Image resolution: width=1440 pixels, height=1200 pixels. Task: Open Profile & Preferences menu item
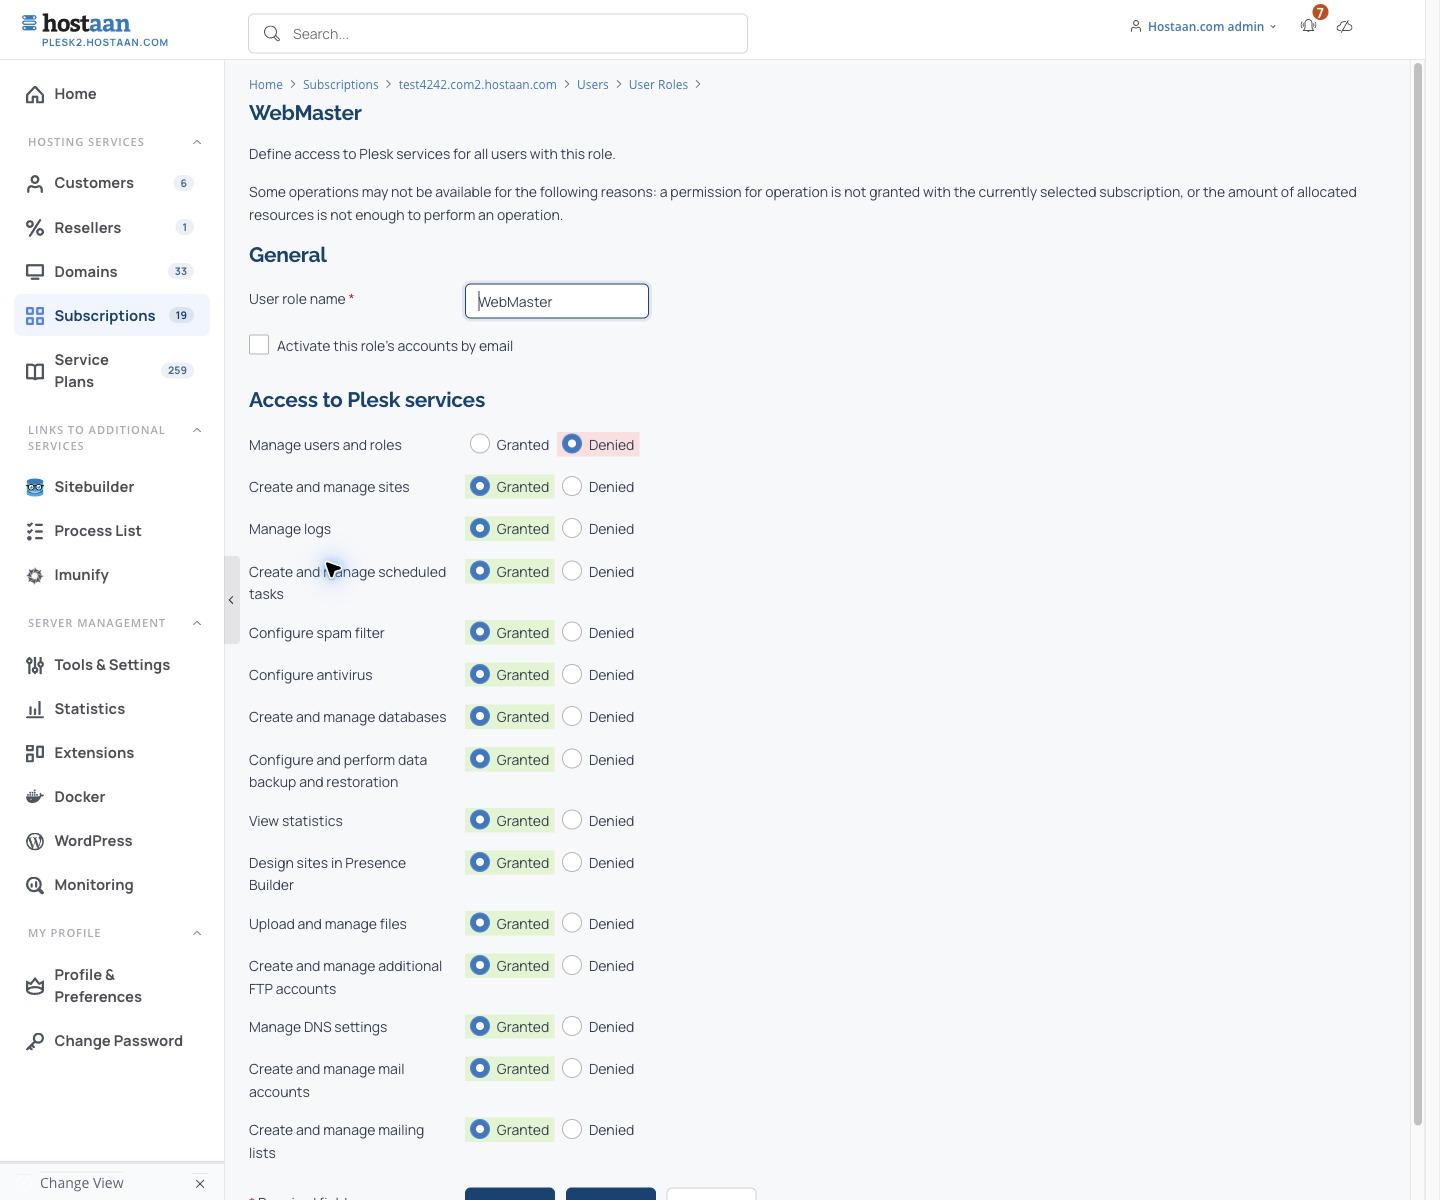coord(112,986)
